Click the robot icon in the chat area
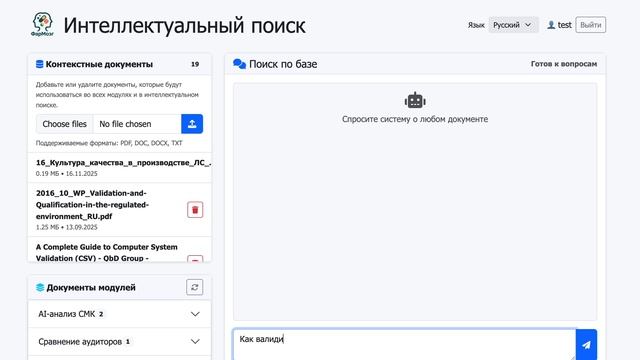This screenshot has width=640, height=360. pos(415,100)
